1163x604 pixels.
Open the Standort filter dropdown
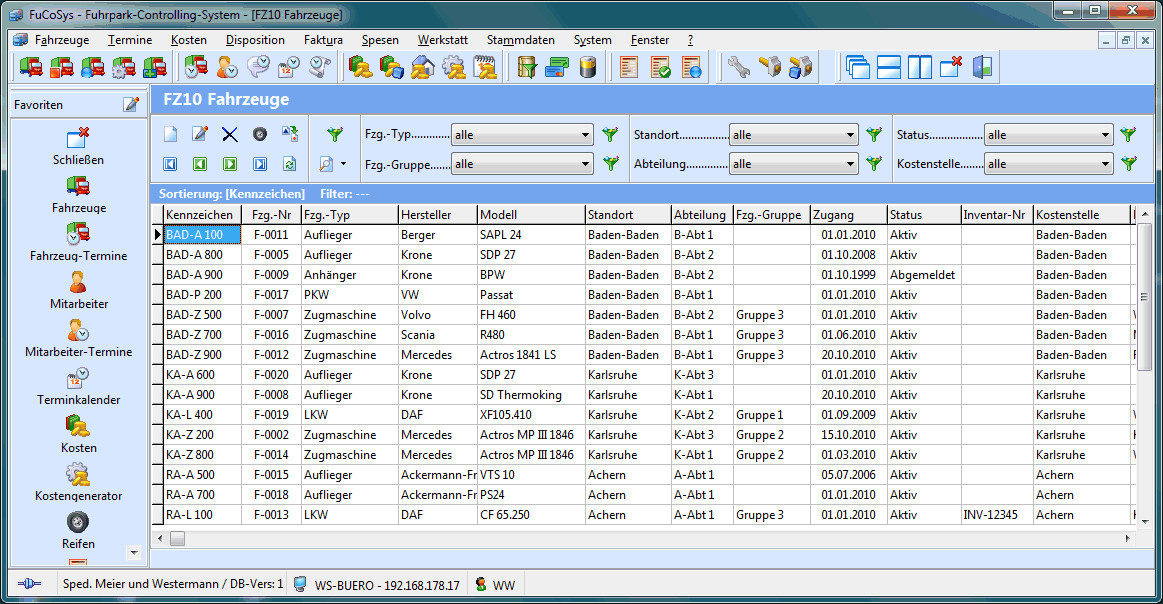[850, 135]
